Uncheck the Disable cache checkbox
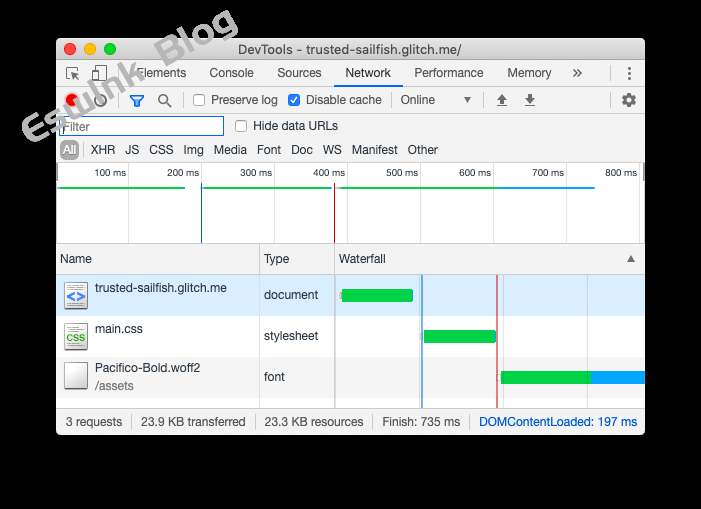The width and height of the screenshot is (701, 509). [294, 100]
